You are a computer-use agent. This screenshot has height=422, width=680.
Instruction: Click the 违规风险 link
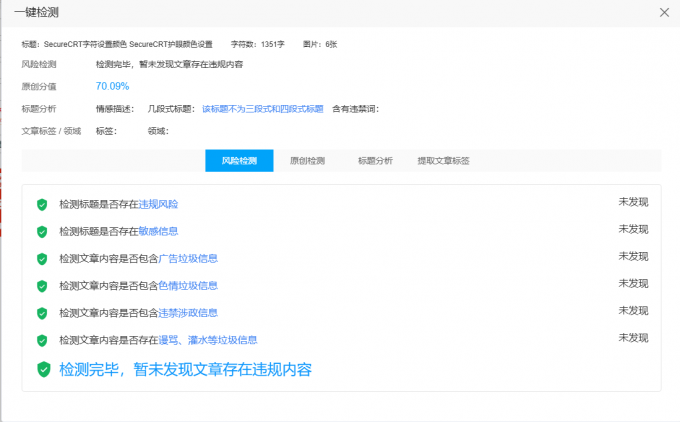158,204
